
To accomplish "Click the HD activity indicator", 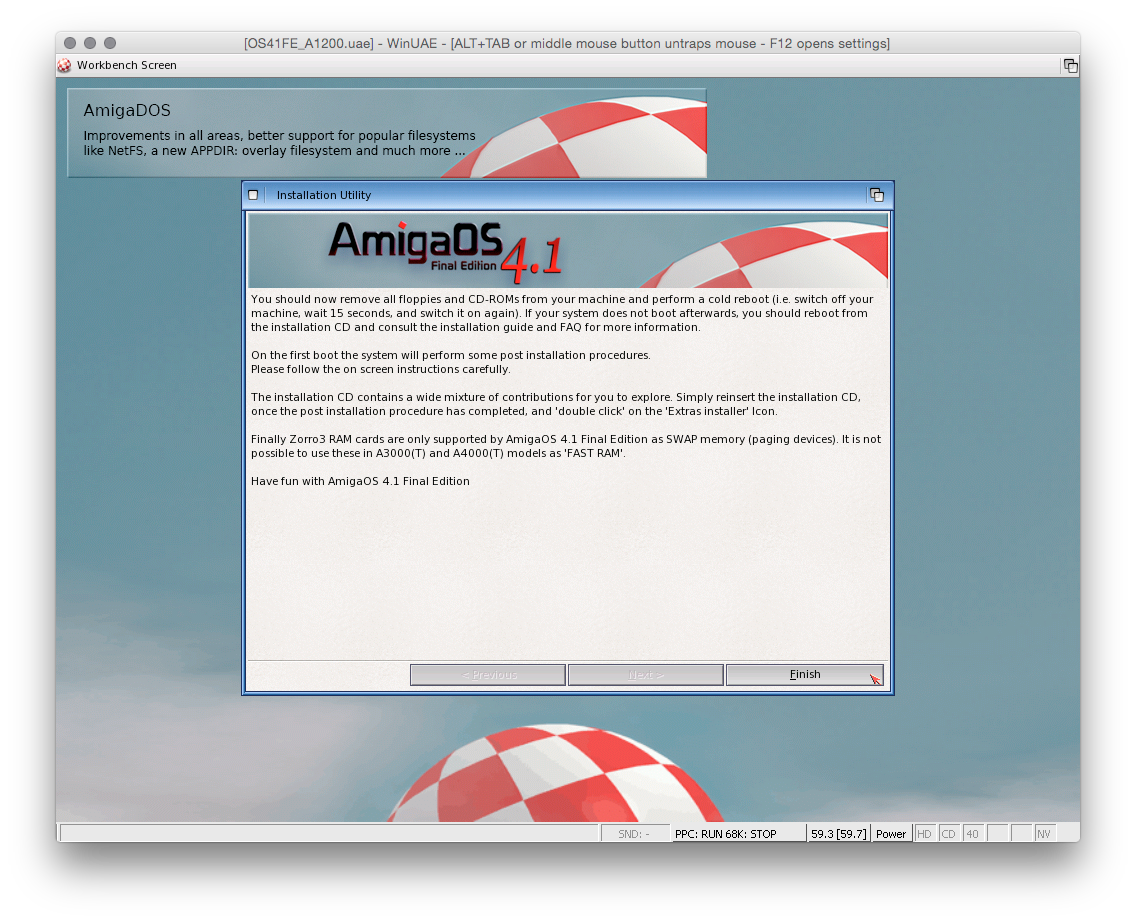I will click(924, 834).
